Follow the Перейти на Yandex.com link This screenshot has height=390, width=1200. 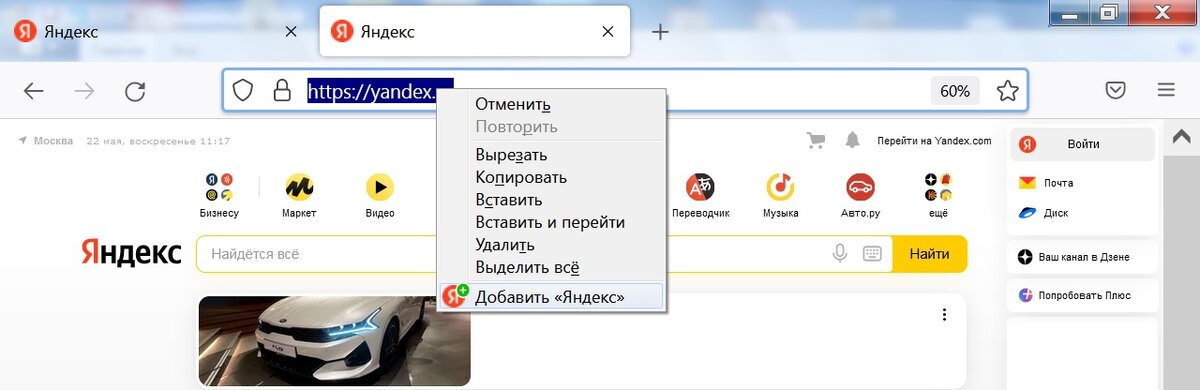coord(934,141)
